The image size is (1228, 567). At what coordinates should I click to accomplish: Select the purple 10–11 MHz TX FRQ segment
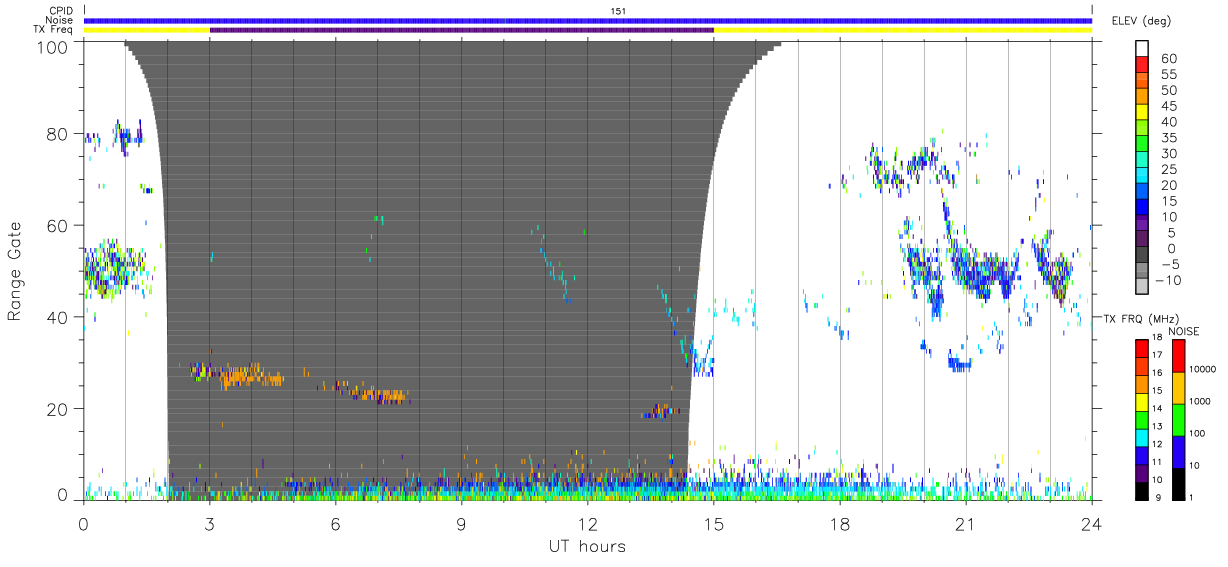click(x=1142, y=471)
